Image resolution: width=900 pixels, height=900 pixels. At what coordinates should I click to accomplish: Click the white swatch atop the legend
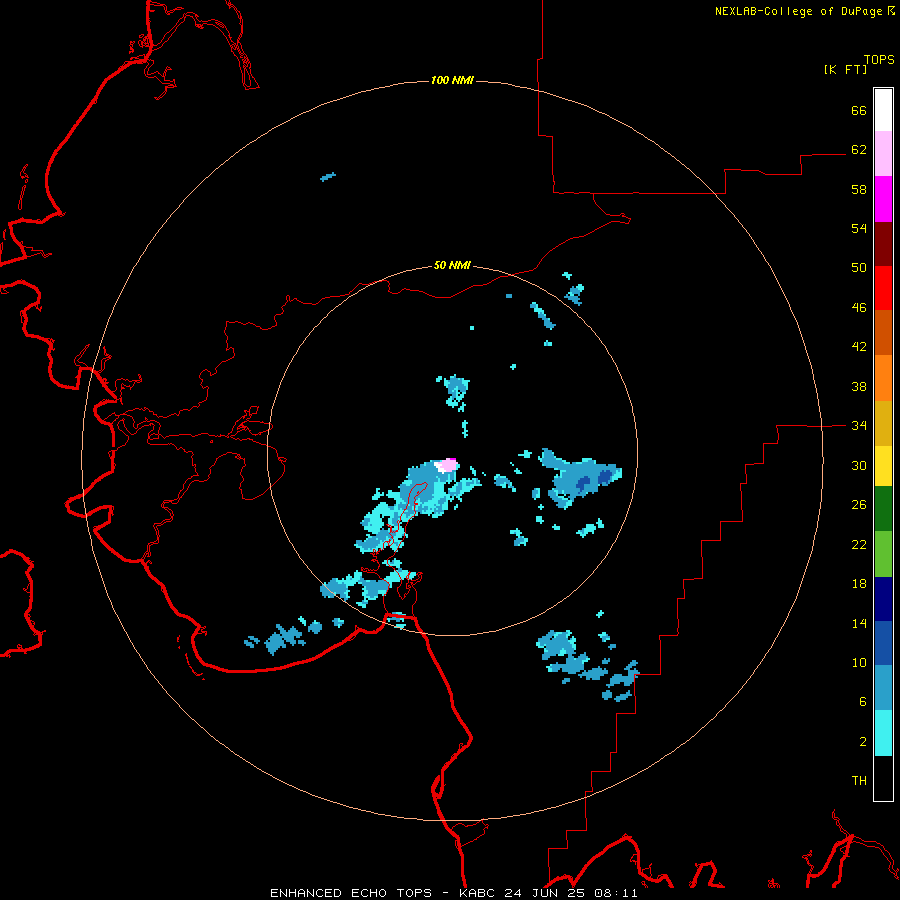883,110
